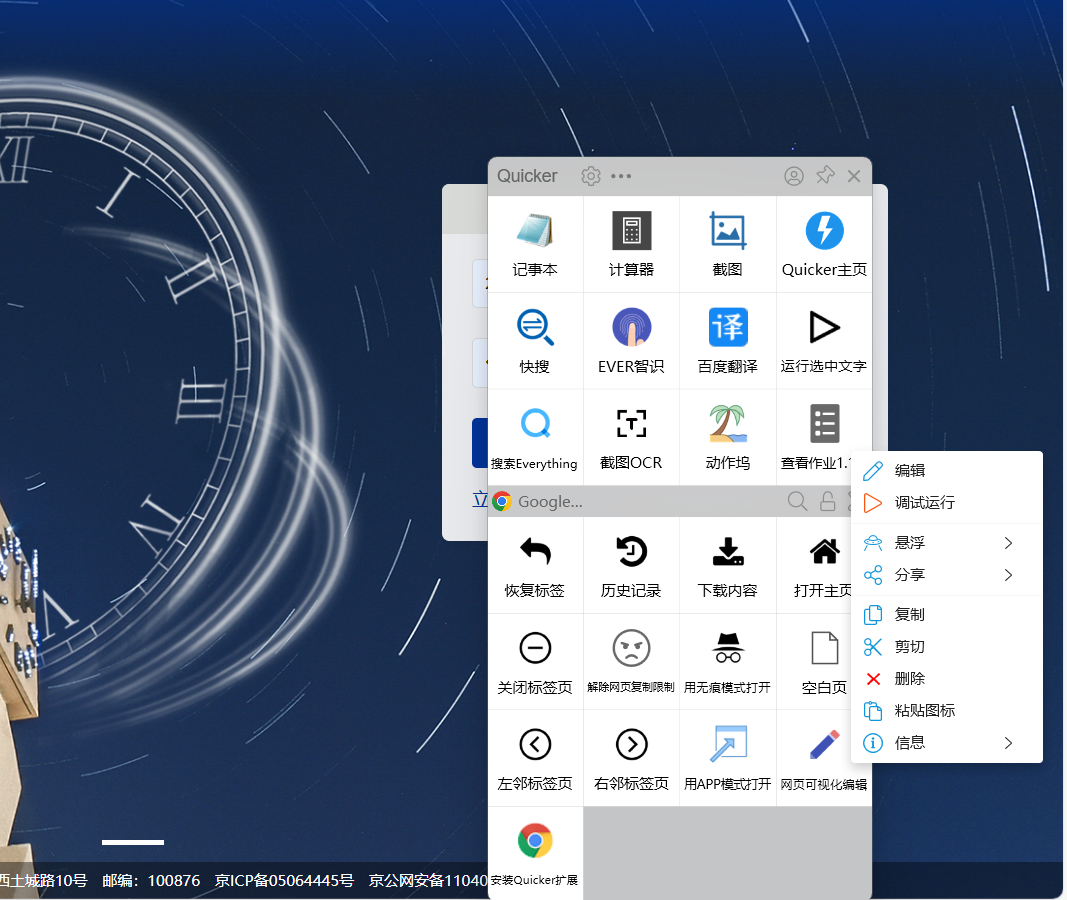Viewport: 1067px width, 900px height.
Task: Click the white carousel indicator bar on the webpage
Action: (133, 842)
